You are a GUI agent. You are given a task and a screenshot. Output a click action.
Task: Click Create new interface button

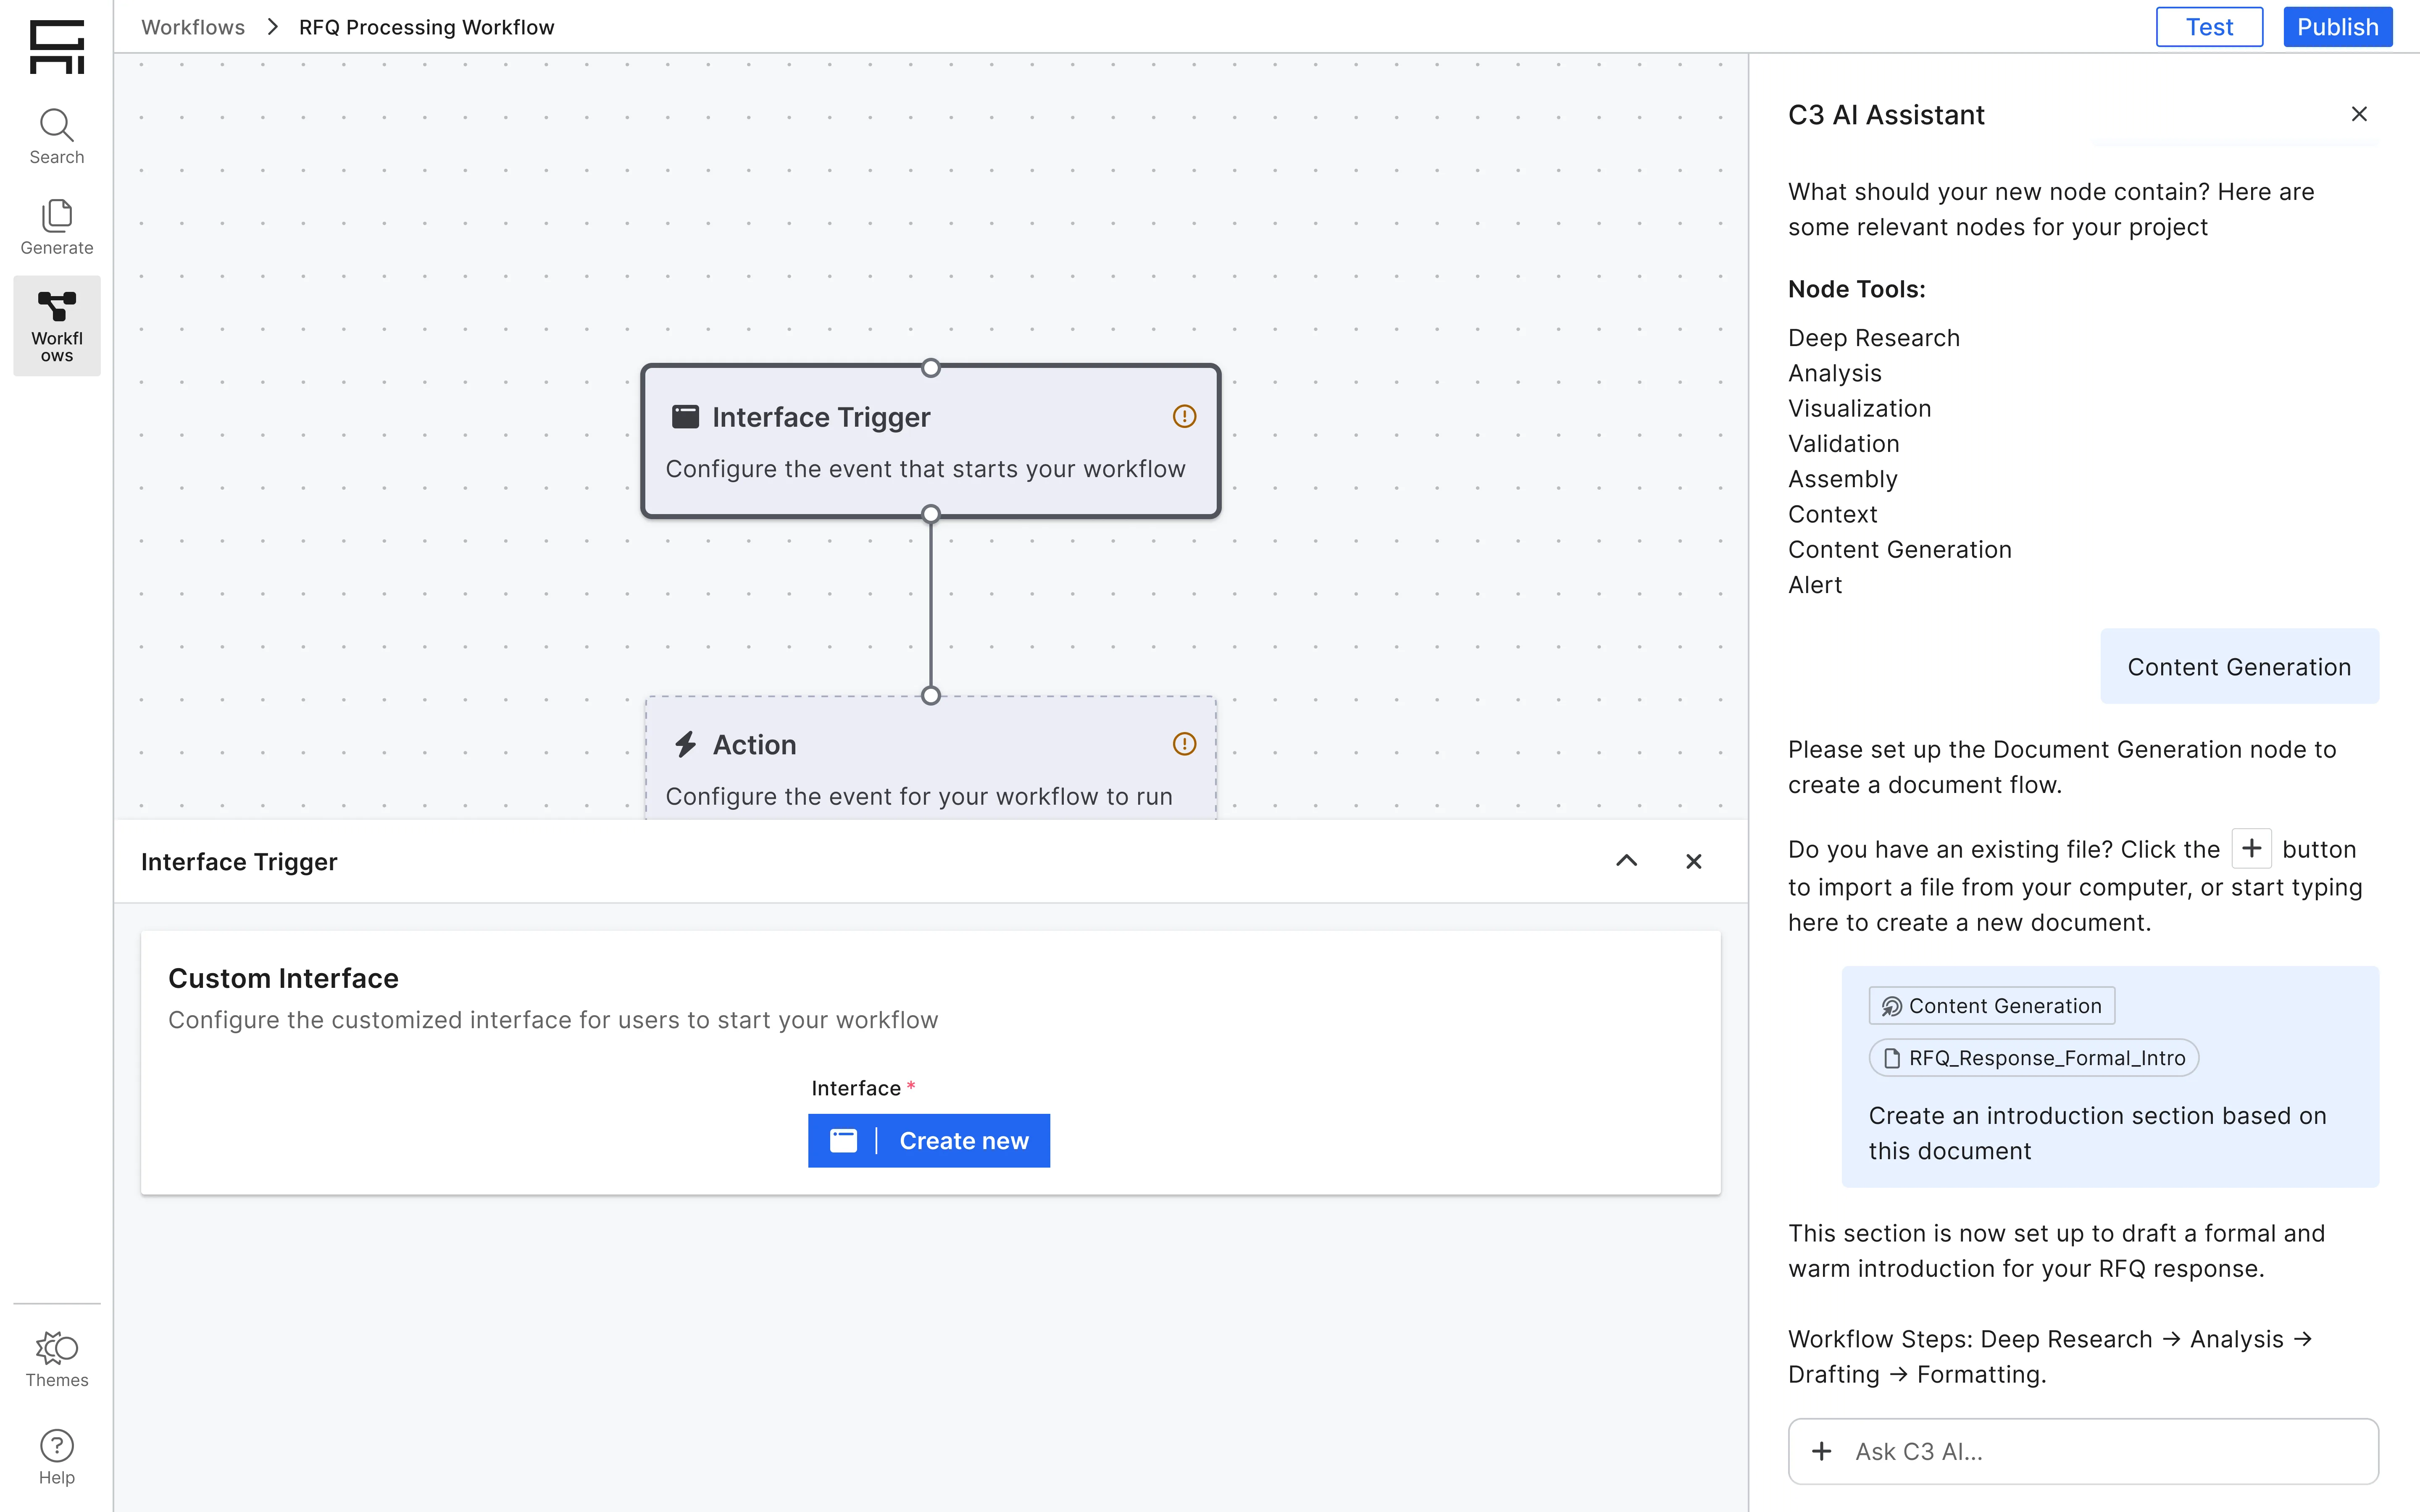[x=929, y=1141]
